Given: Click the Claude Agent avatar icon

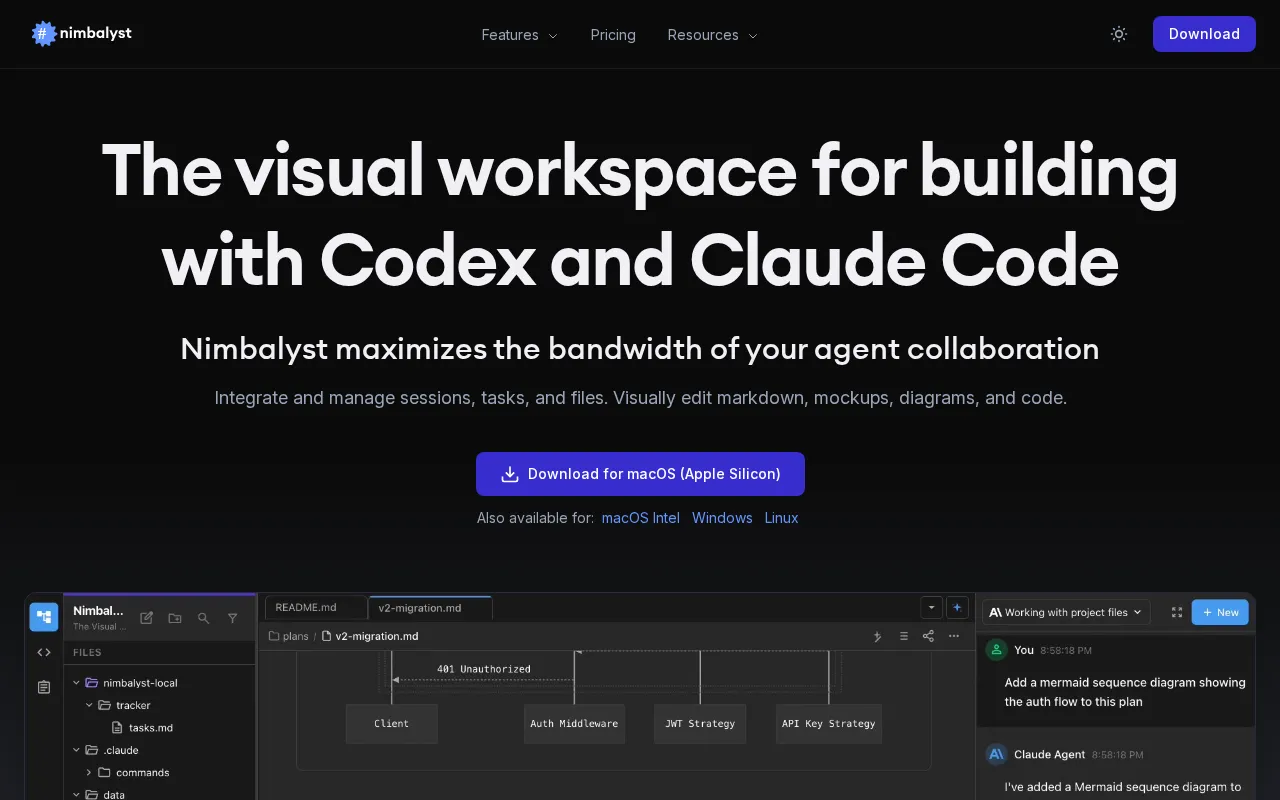Looking at the screenshot, I should click(x=996, y=754).
